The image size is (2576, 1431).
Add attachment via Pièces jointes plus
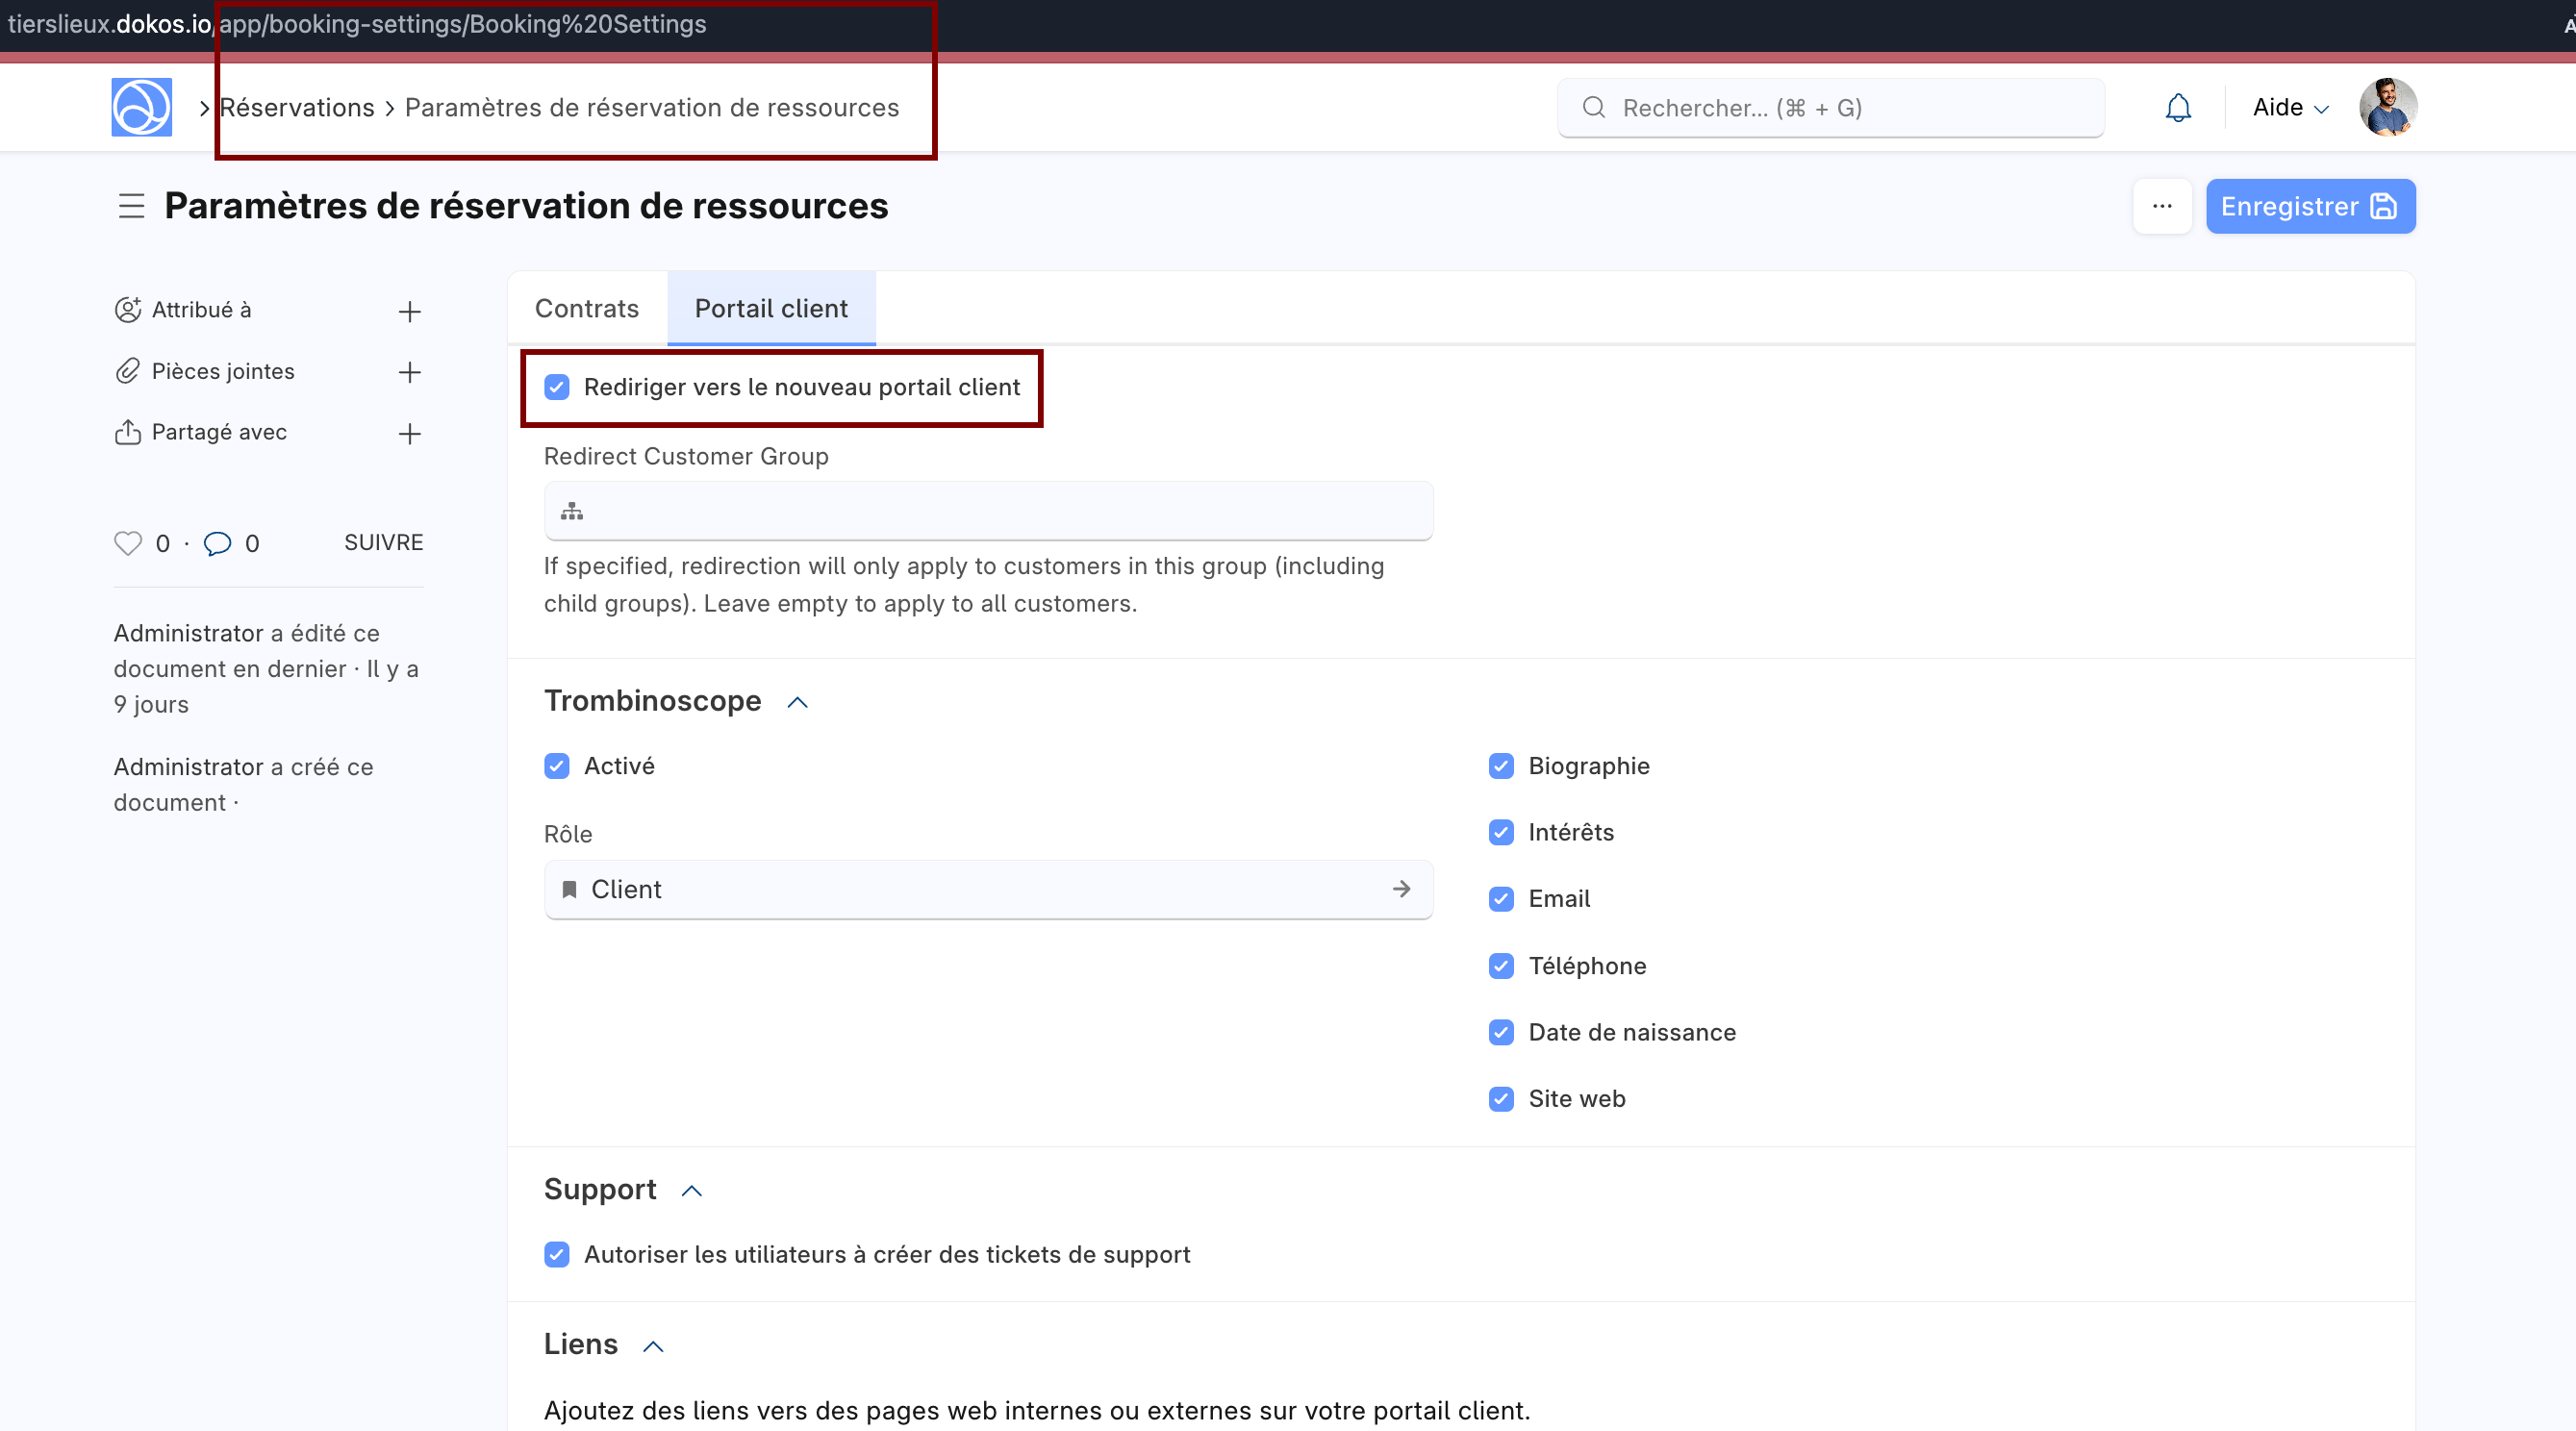pyautogui.click(x=409, y=372)
